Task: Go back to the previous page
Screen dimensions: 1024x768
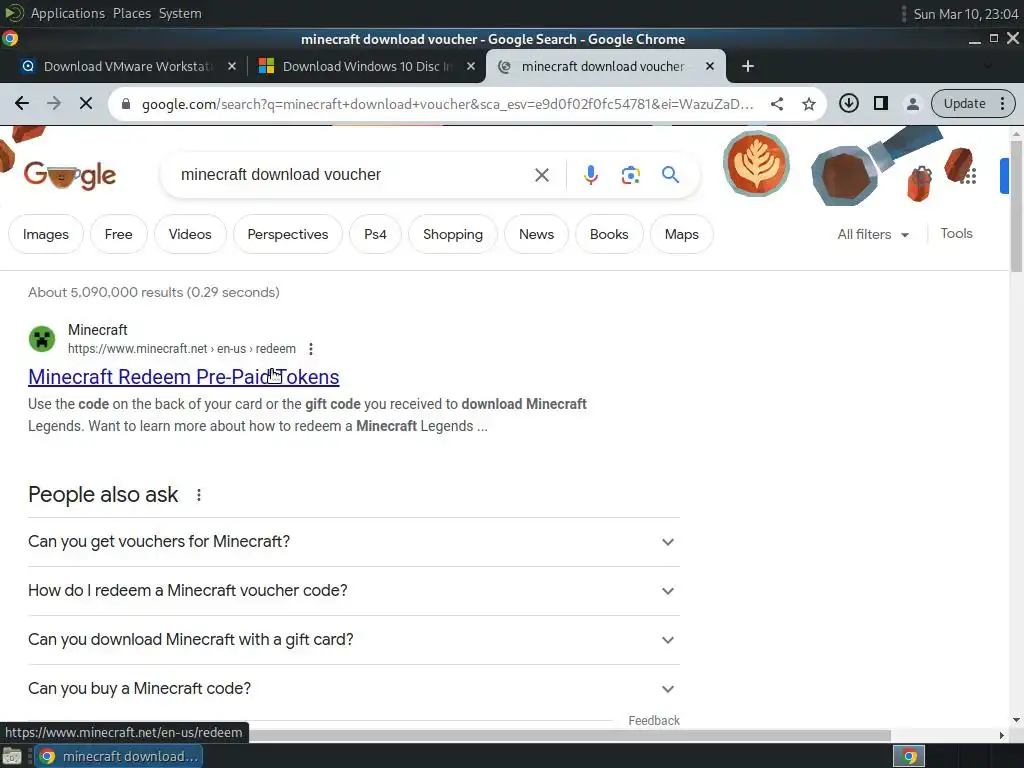Action: click(x=22, y=103)
